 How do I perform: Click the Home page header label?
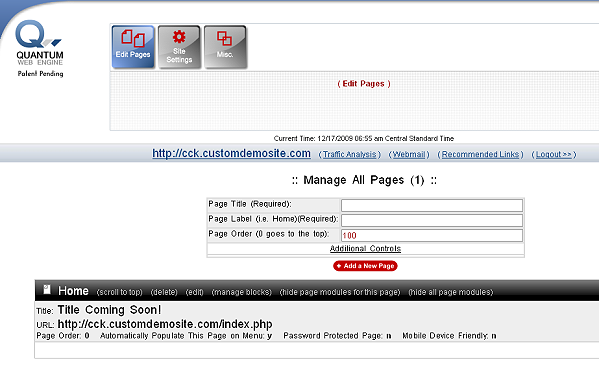73,291
